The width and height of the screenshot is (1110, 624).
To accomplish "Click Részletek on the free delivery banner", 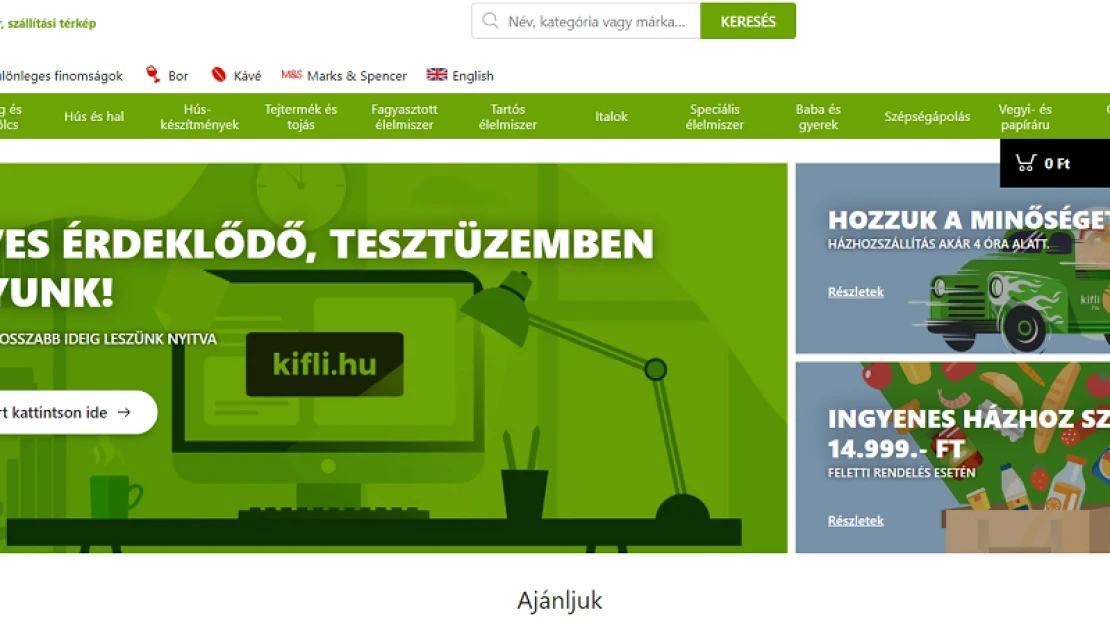I will coord(856,521).
